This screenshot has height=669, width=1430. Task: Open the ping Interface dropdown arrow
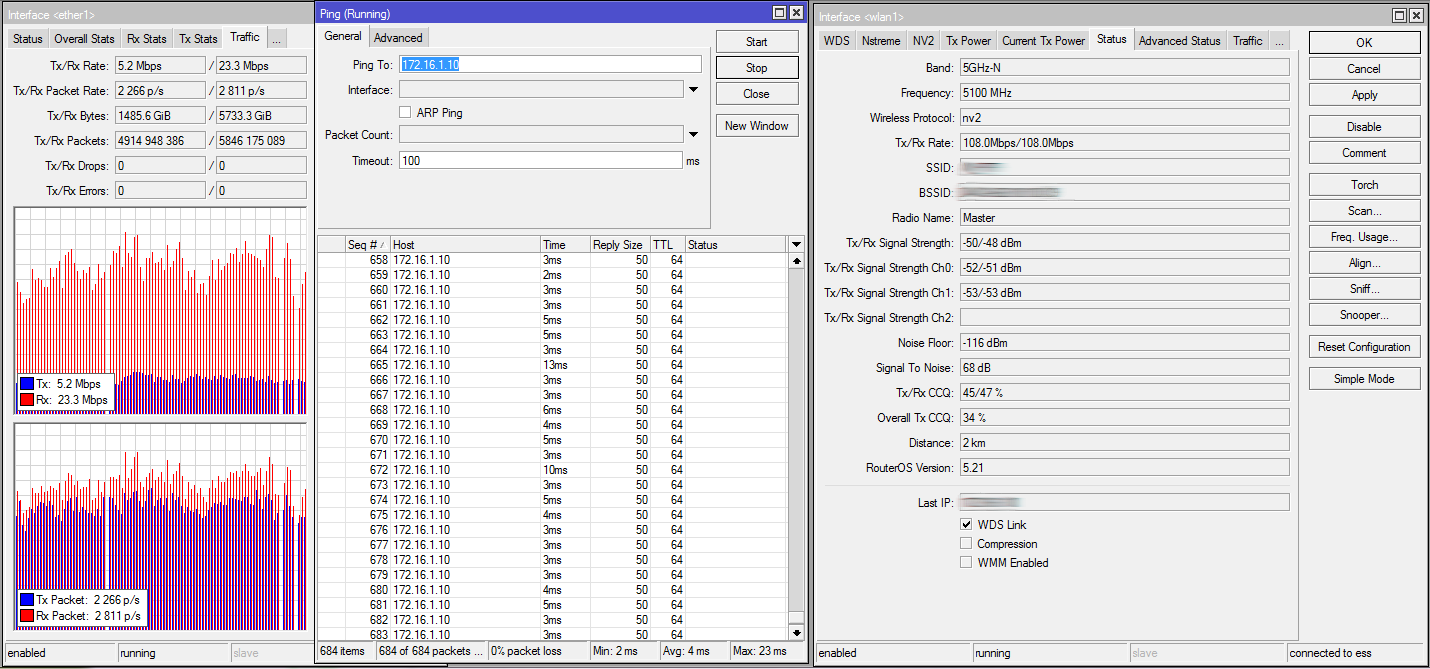pos(693,90)
